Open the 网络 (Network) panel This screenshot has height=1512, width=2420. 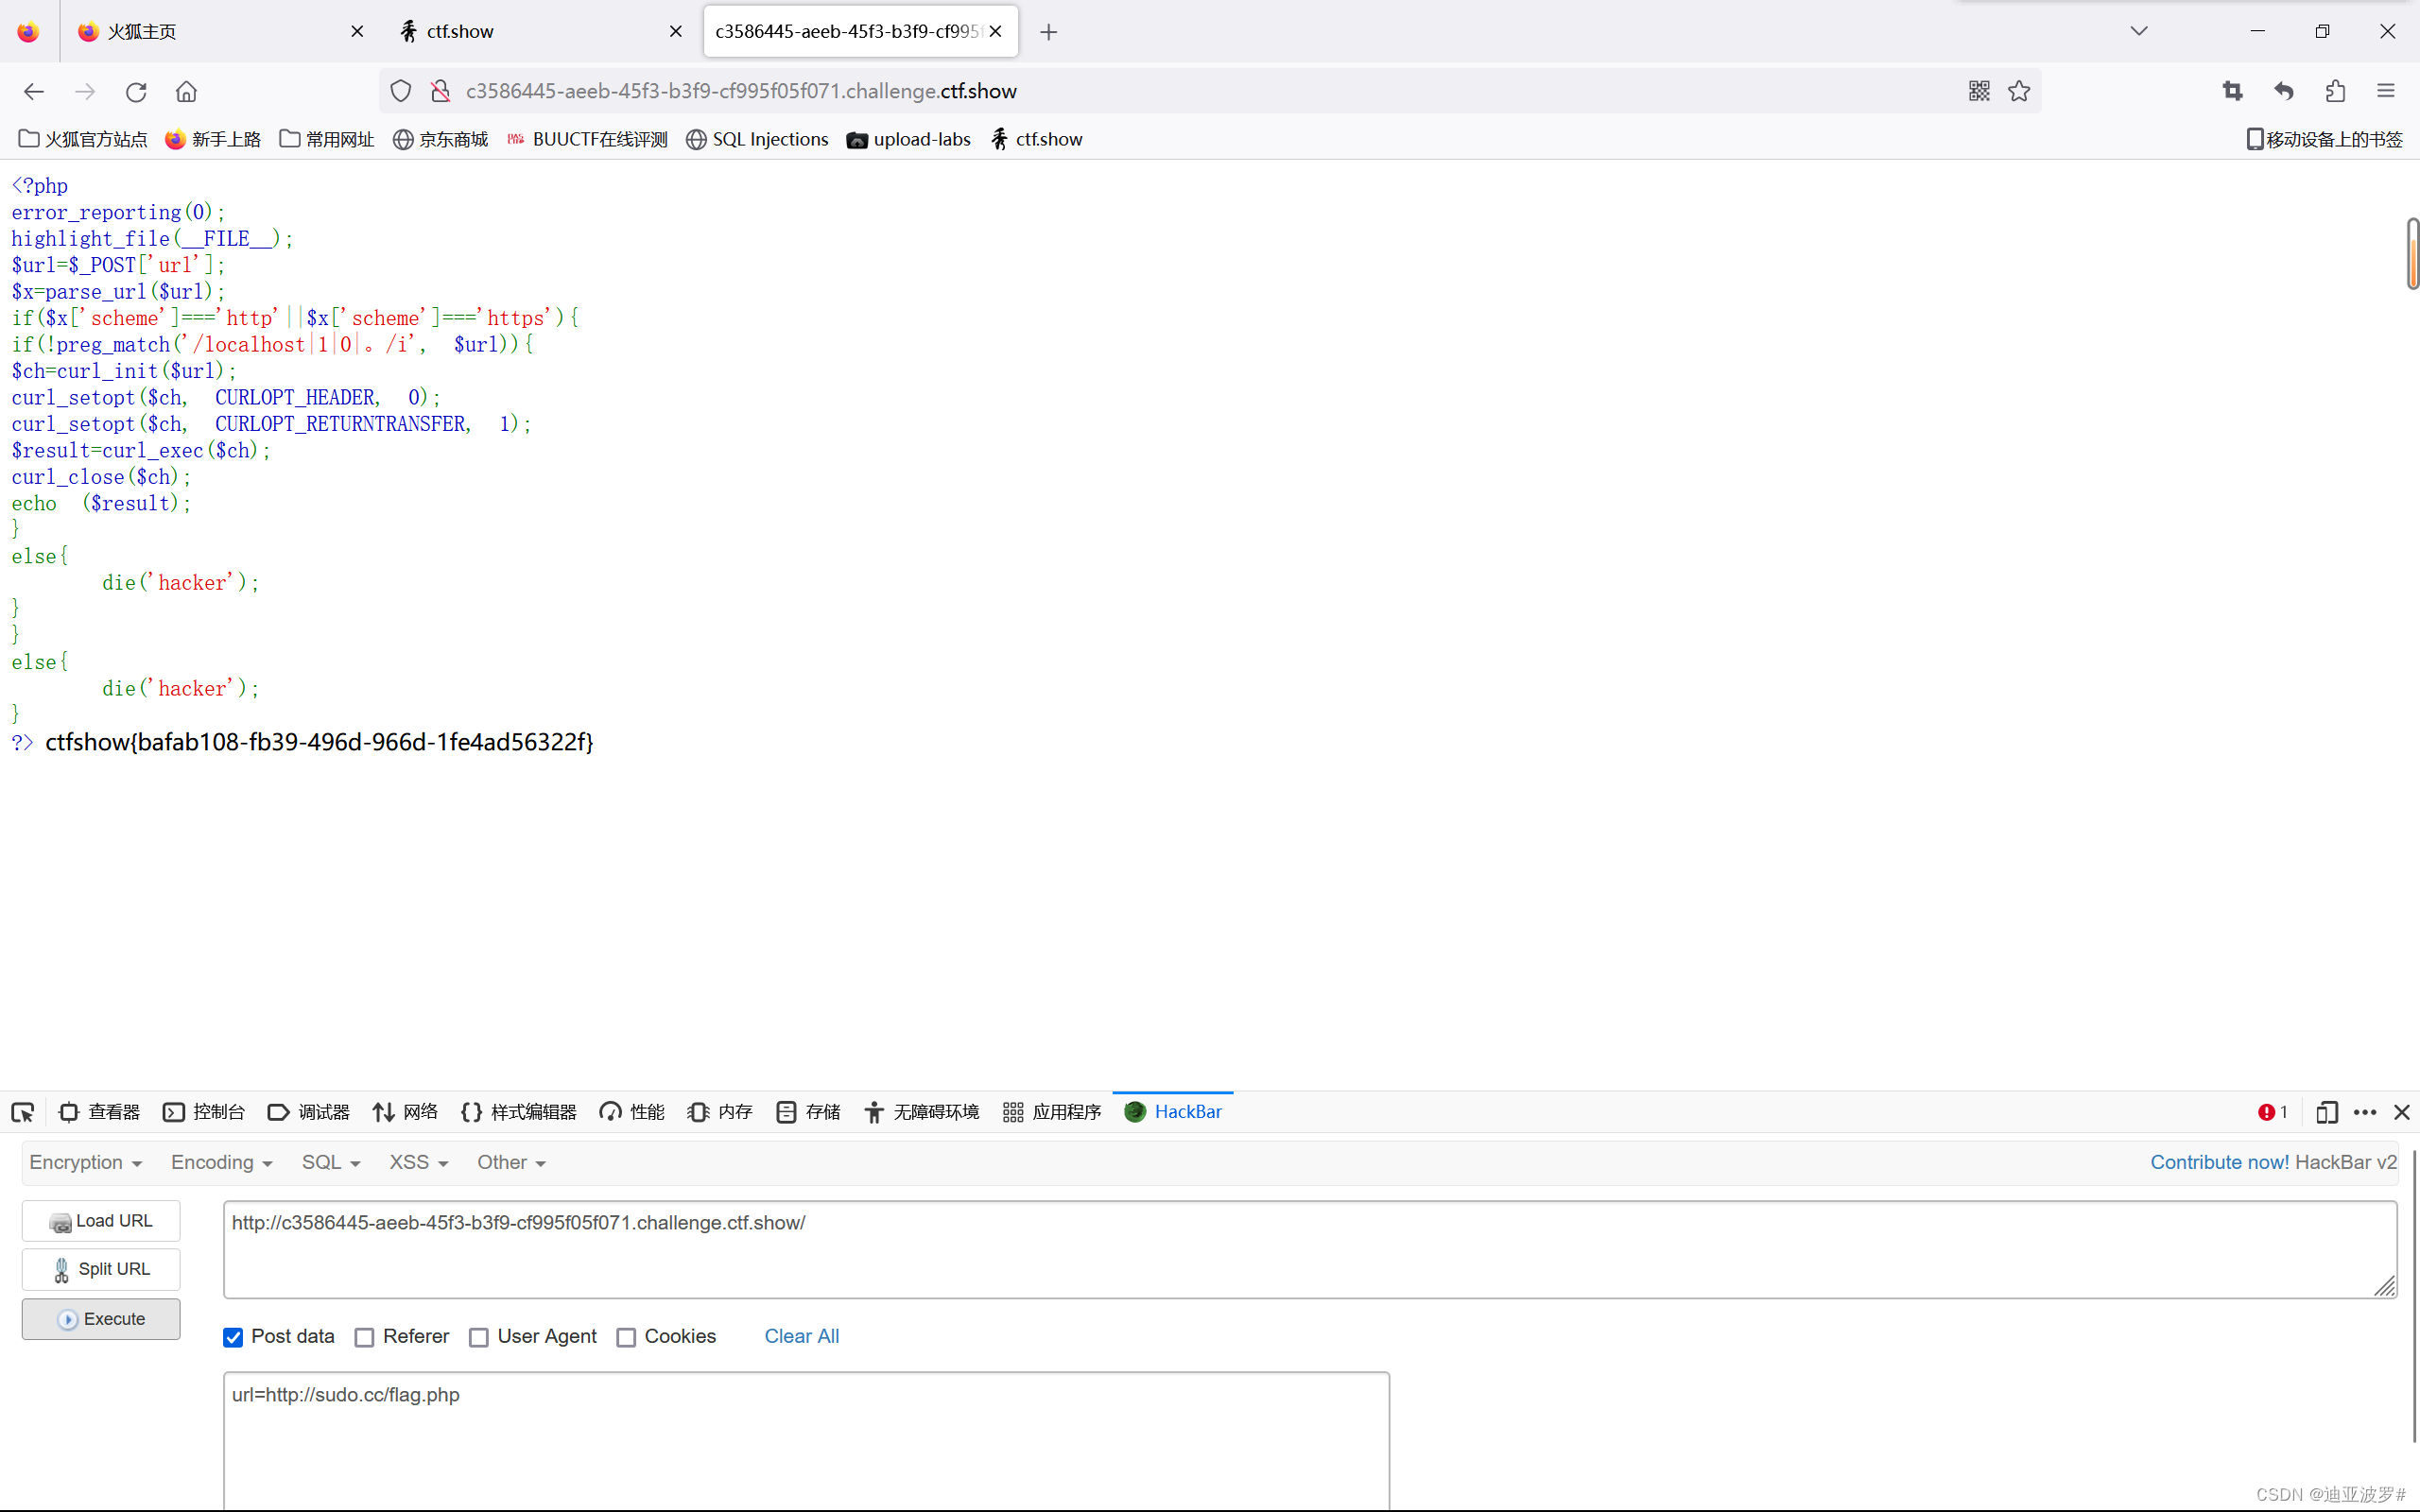(405, 1112)
